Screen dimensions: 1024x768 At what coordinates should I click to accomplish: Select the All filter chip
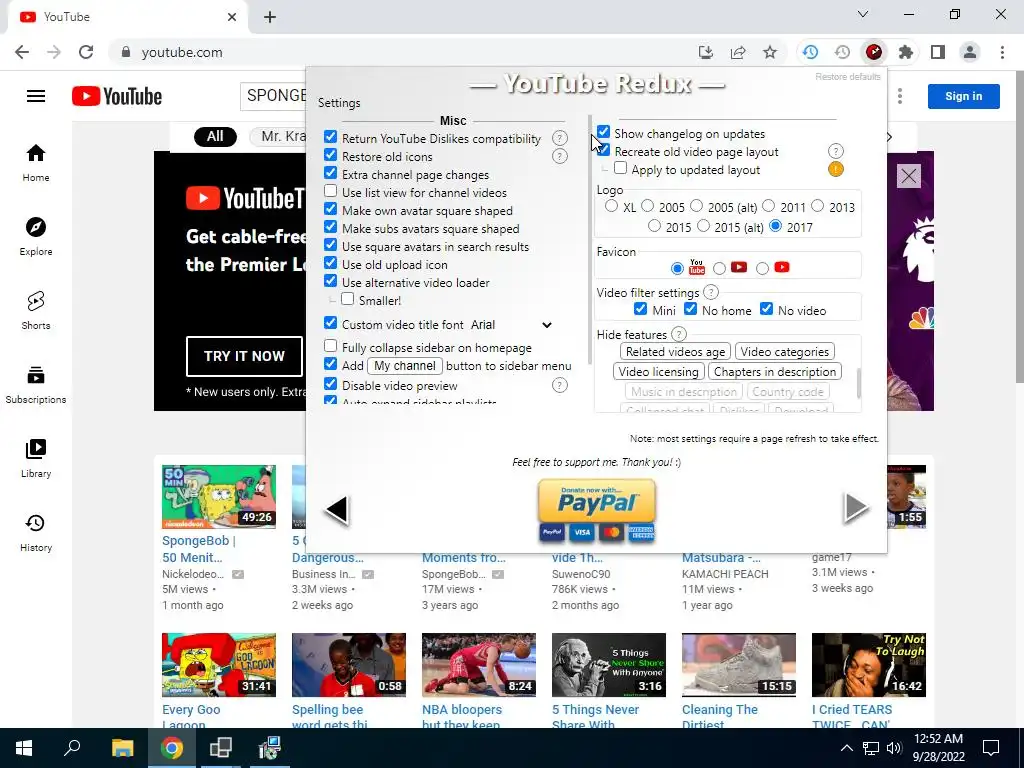tap(215, 136)
